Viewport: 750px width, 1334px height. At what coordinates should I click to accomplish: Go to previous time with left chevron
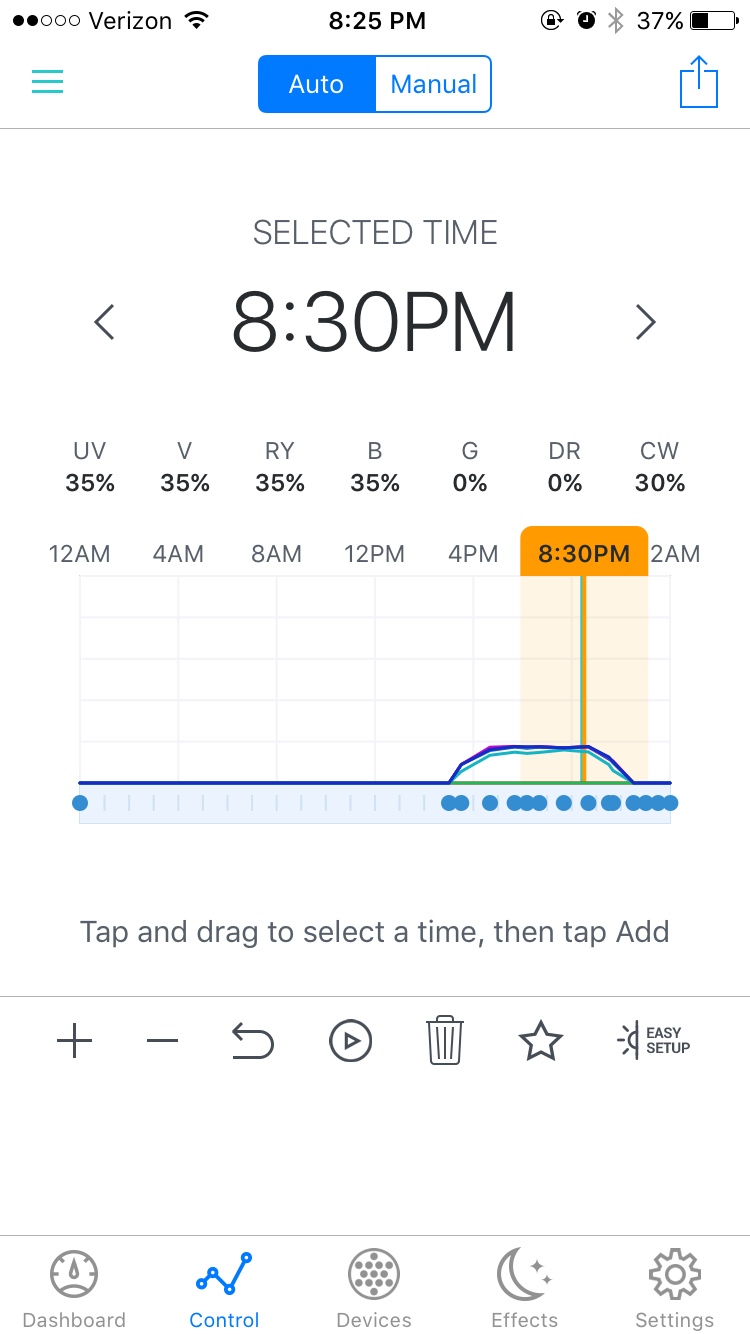pos(104,322)
